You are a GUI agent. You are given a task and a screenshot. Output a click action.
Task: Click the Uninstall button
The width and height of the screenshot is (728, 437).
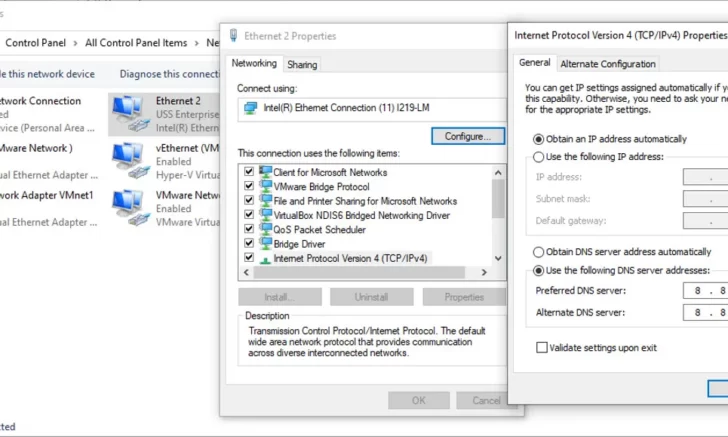point(371,297)
